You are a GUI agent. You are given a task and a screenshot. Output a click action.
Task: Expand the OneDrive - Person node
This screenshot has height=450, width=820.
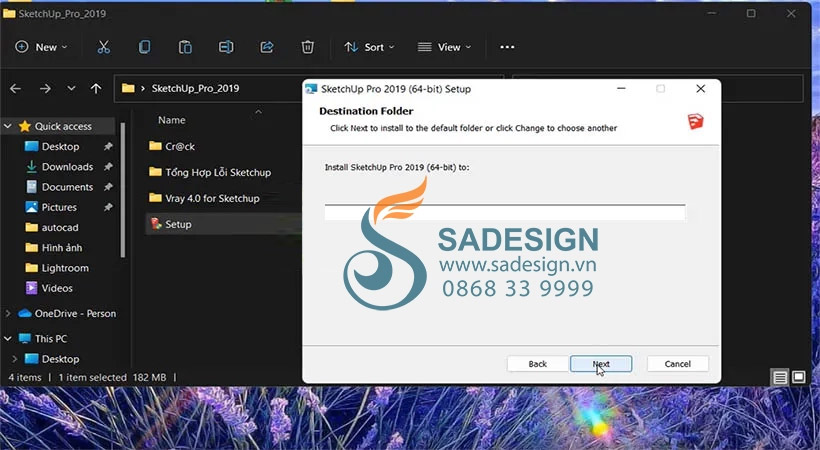8,313
